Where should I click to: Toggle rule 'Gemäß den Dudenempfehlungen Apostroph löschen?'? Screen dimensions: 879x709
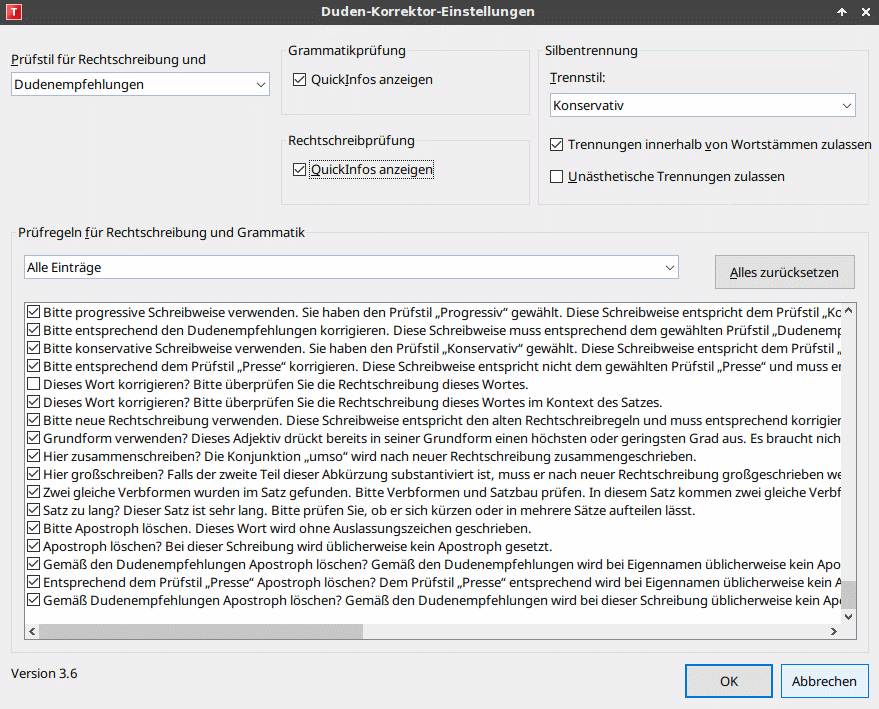pyautogui.click(x=34, y=564)
